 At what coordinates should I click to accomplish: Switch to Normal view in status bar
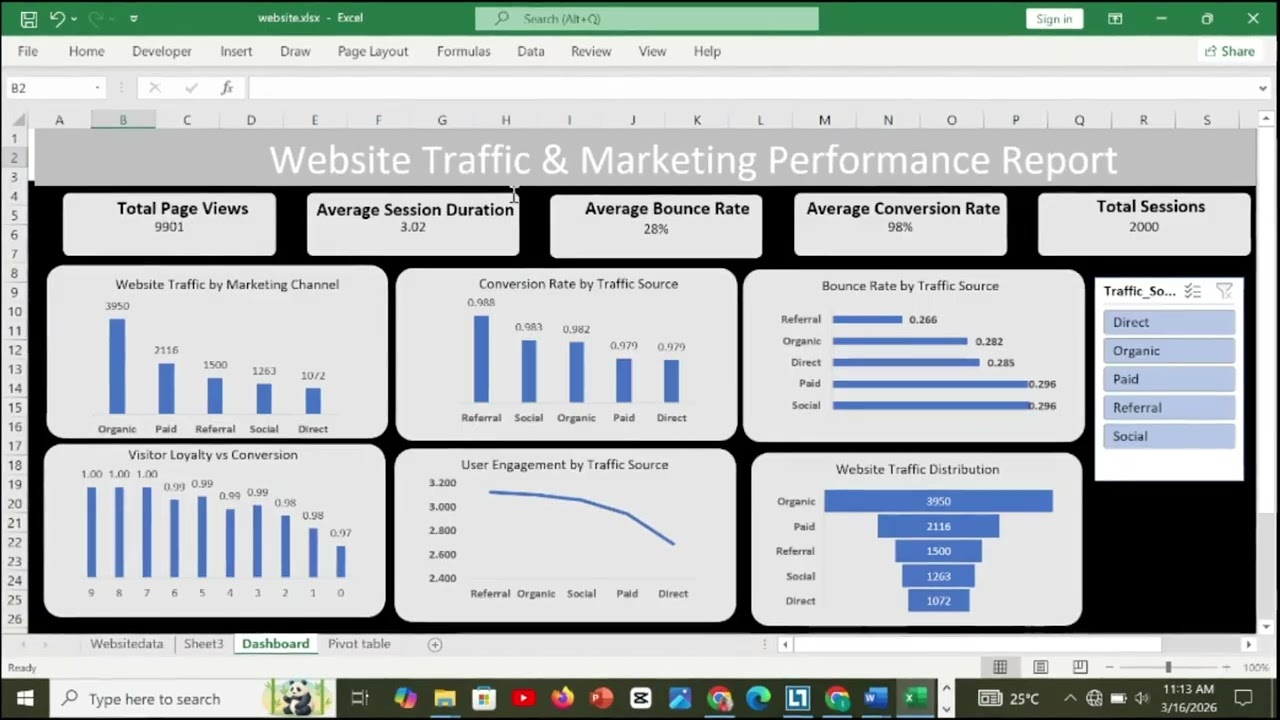point(1000,667)
